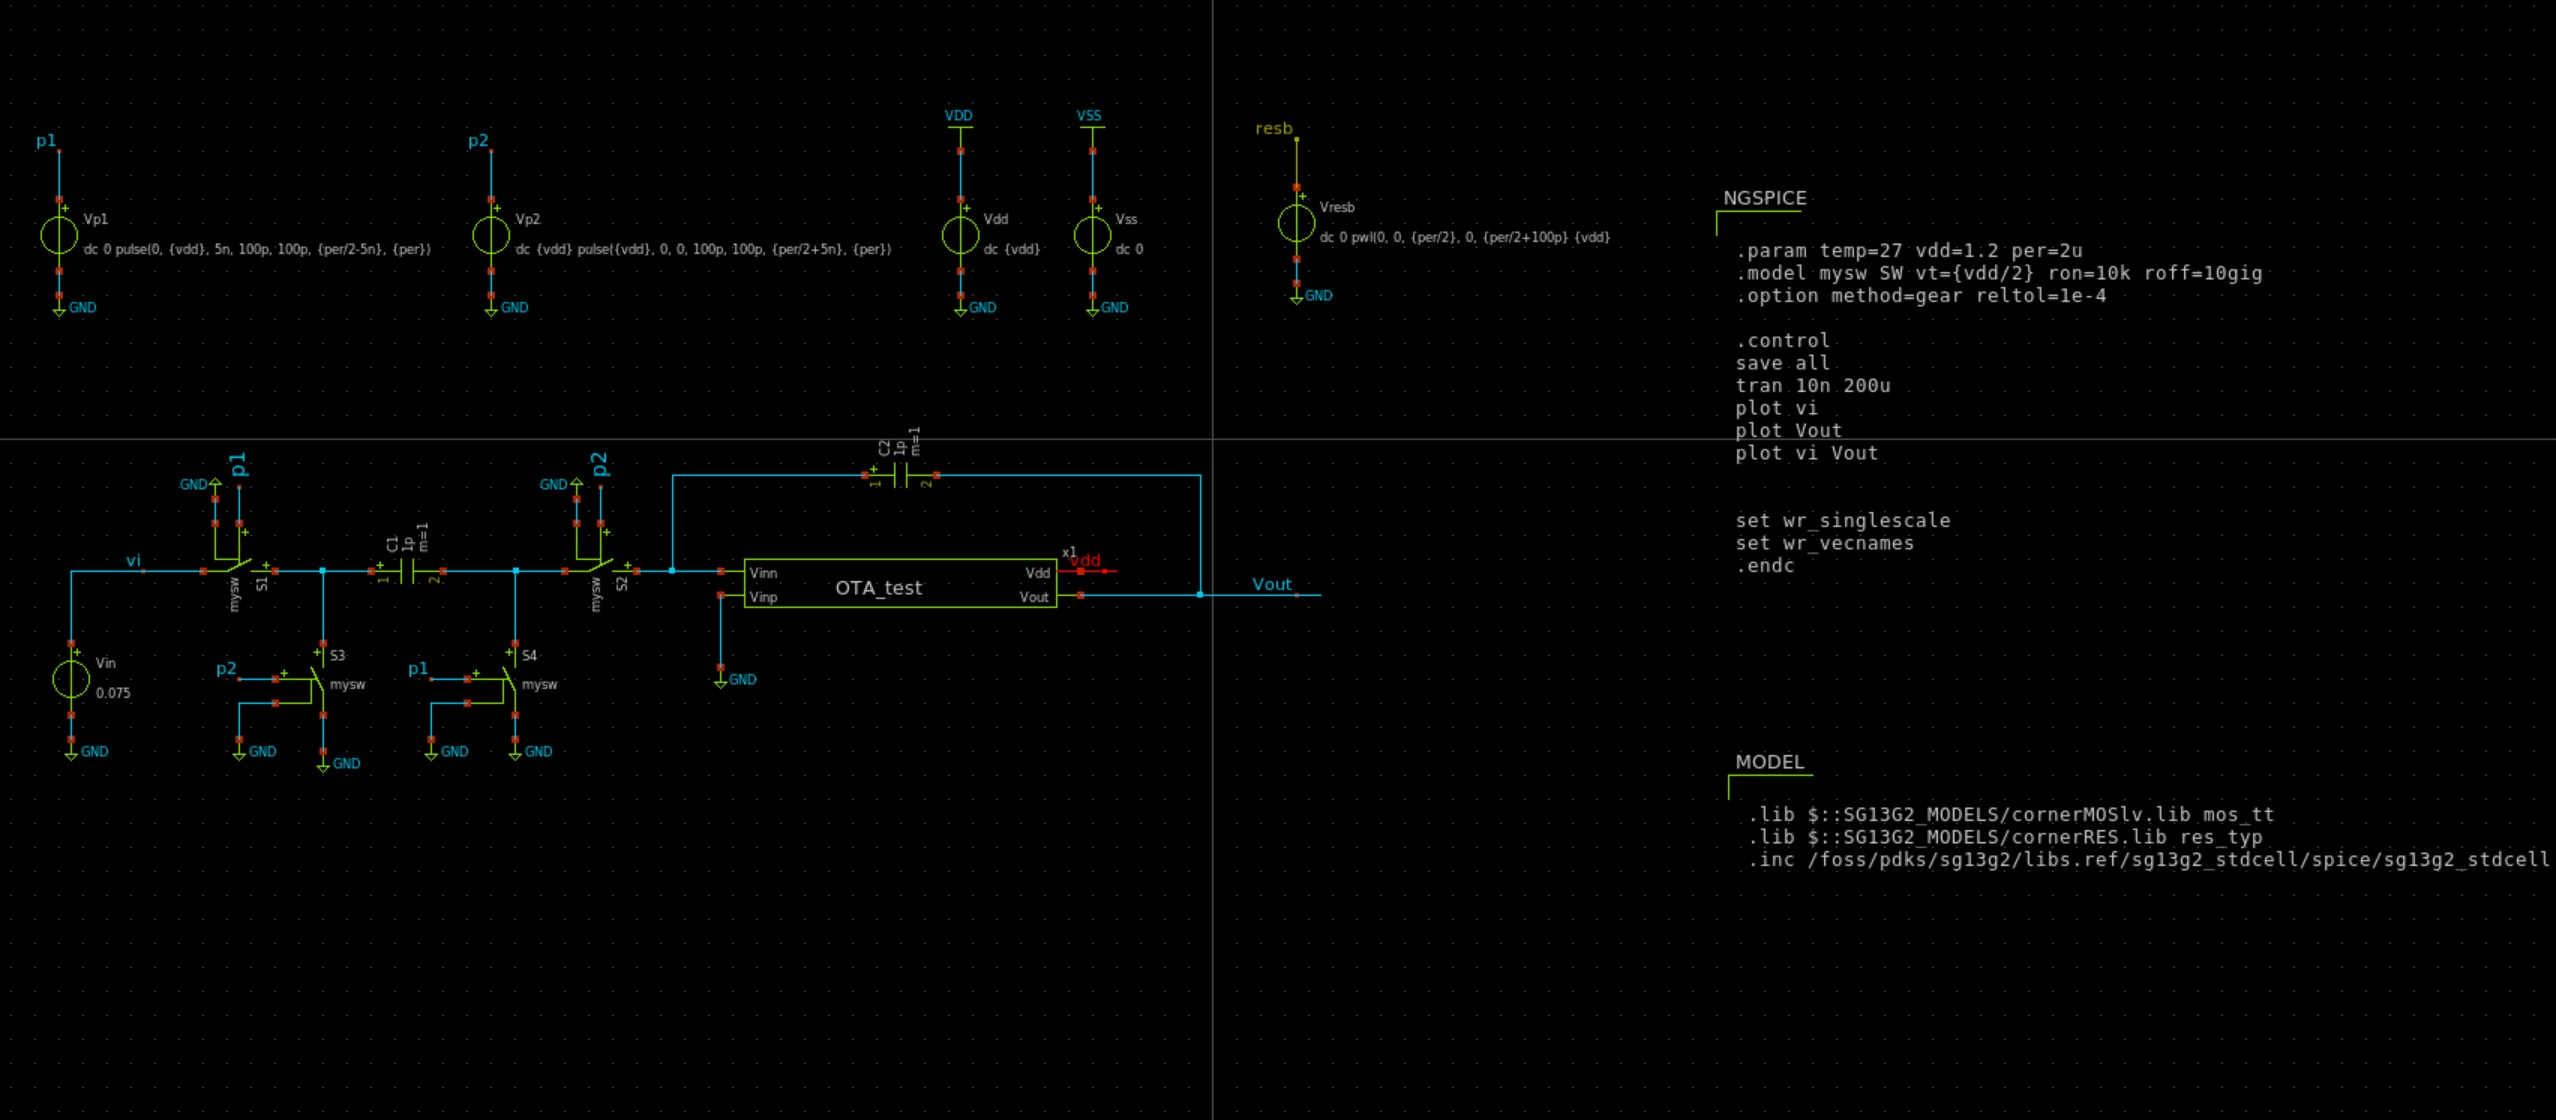Click the MODEL code block title
Viewport: 2556px width, 1120px height.
click(x=1769, y=762)
